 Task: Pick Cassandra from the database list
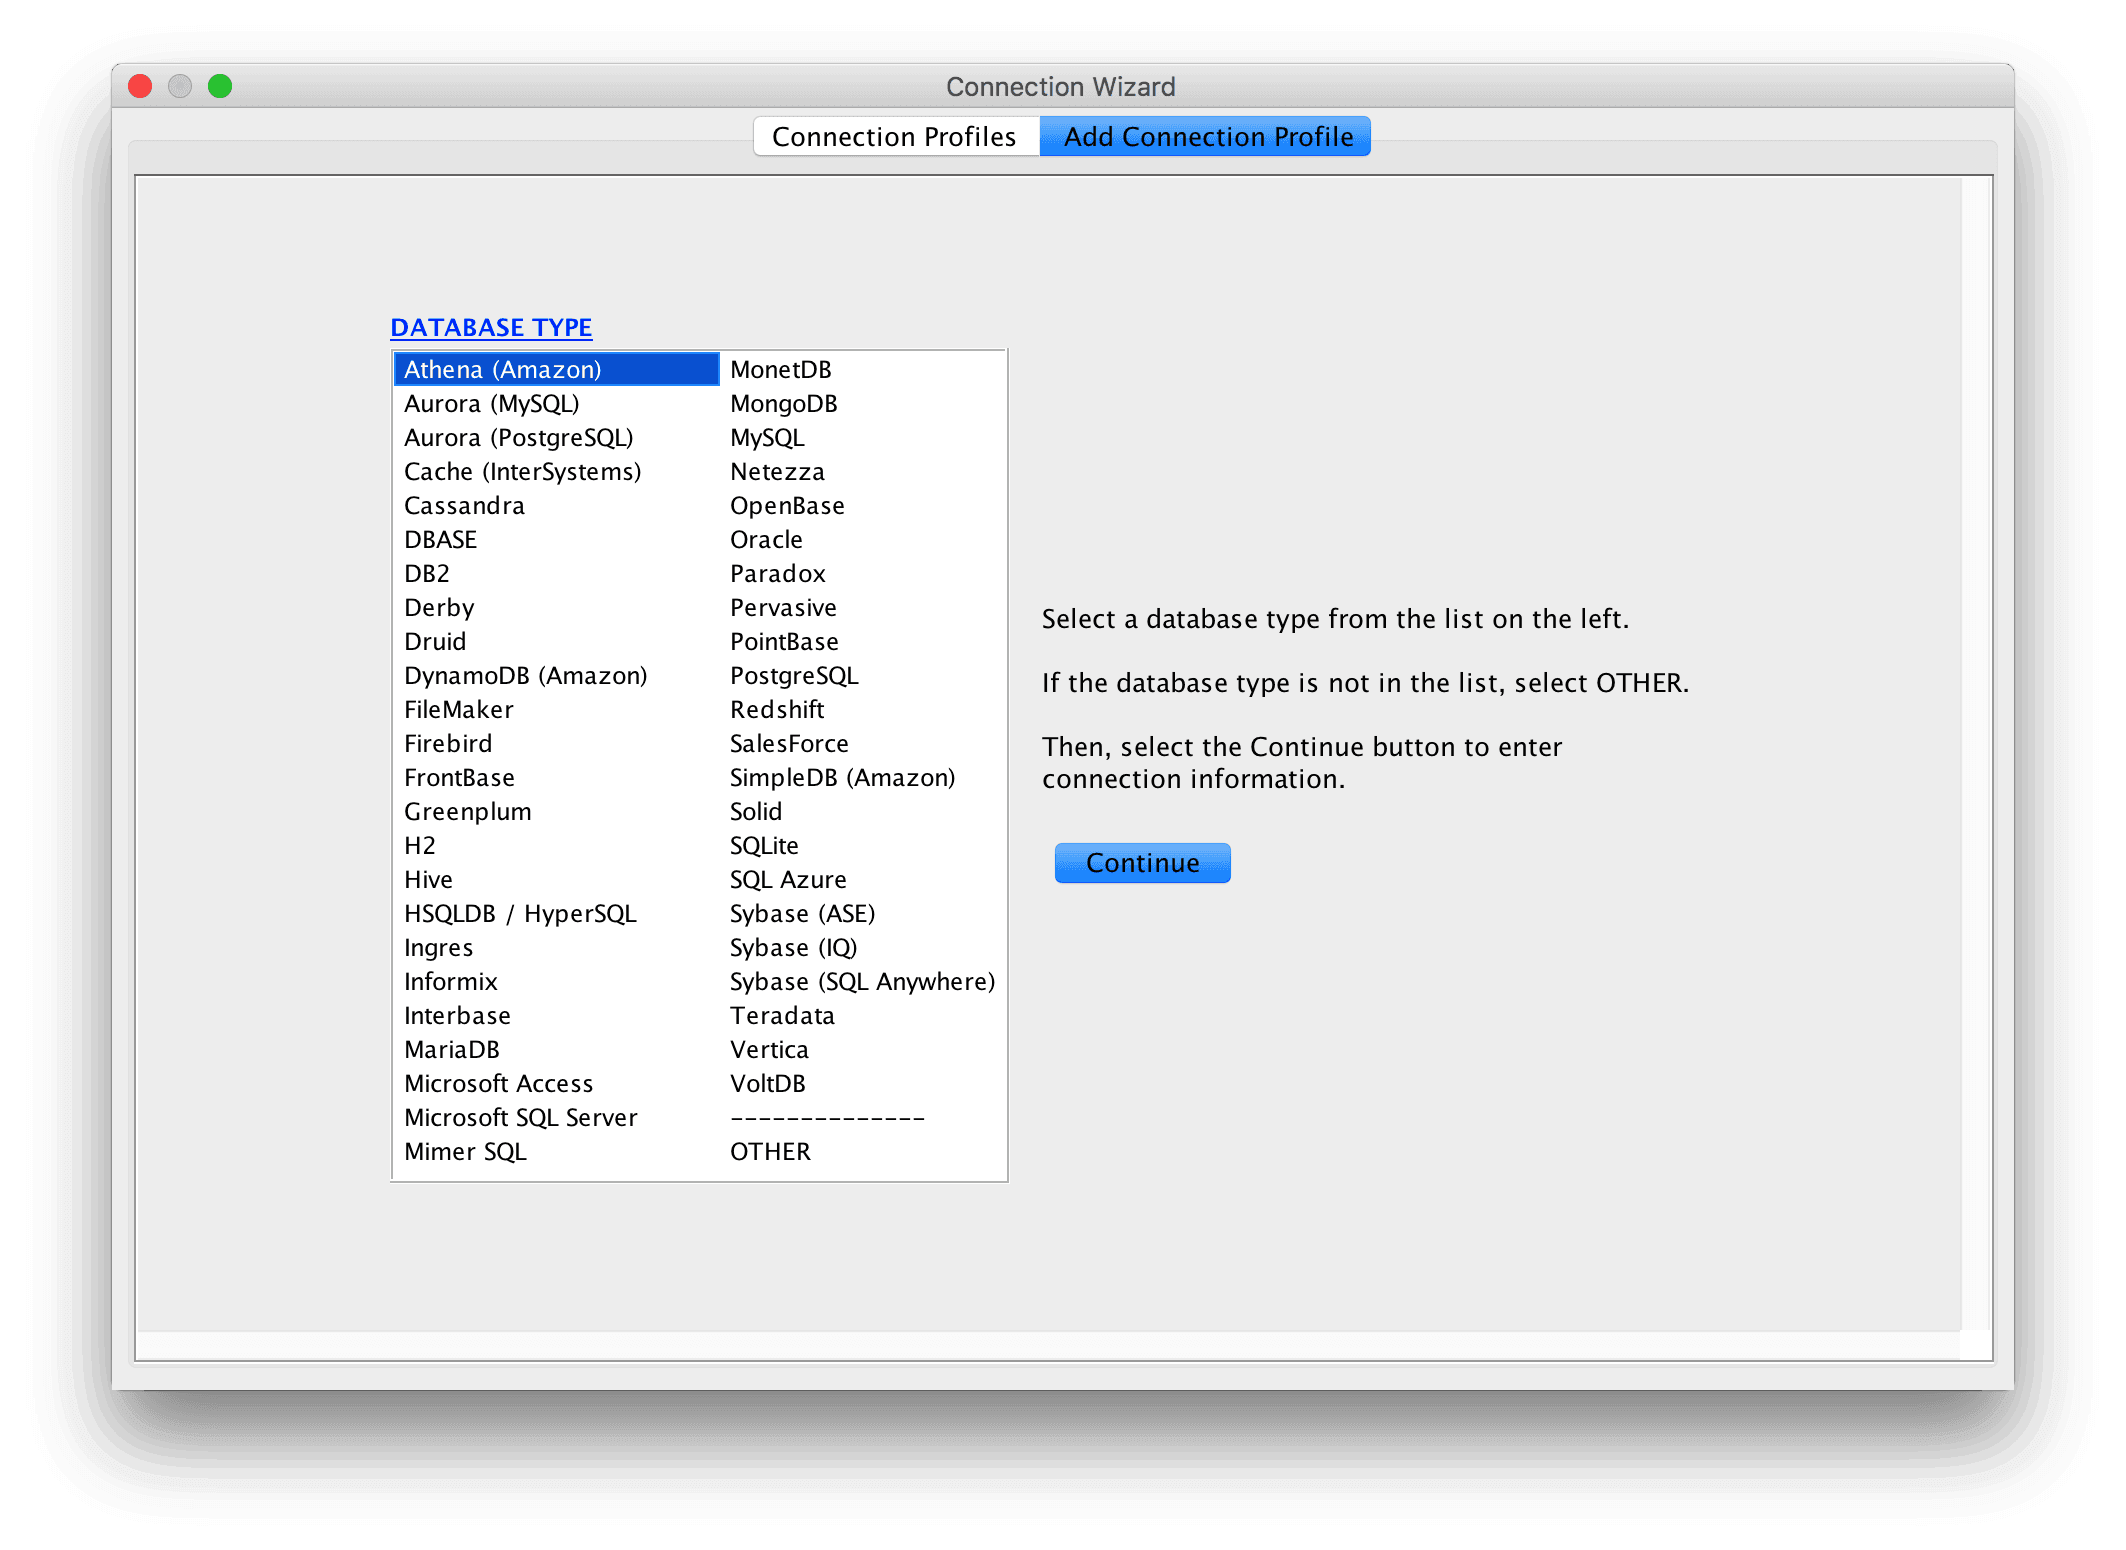[557, 505]
